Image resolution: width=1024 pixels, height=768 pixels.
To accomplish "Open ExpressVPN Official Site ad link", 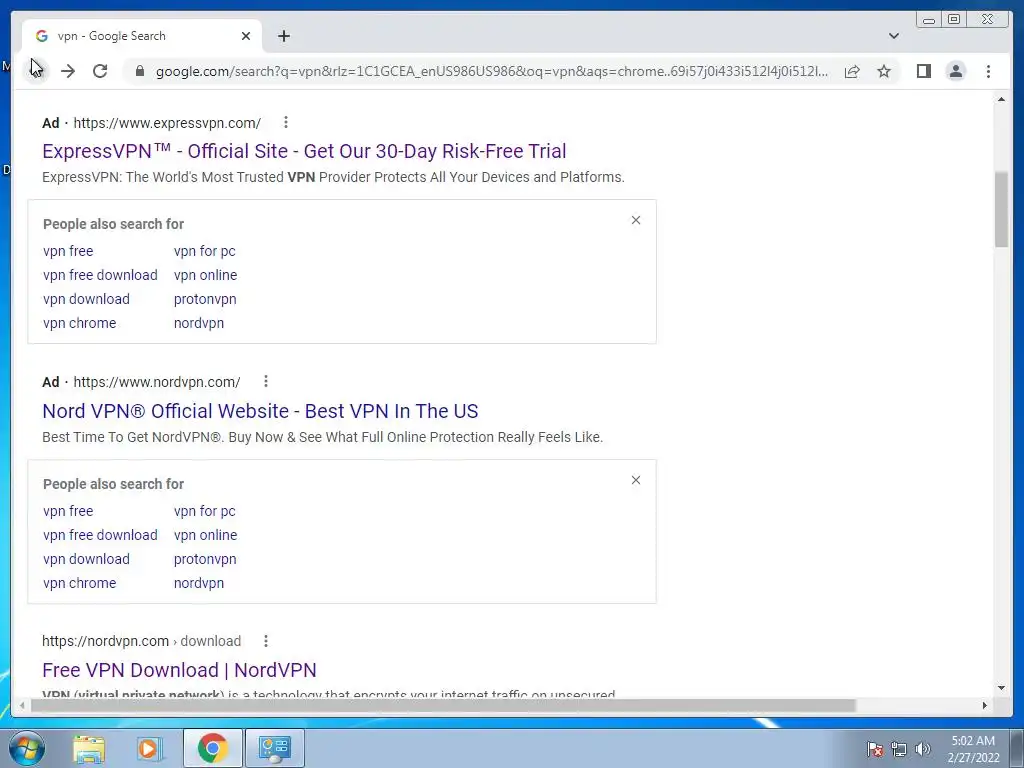I will pyautogui.click(x=304, y=151).
